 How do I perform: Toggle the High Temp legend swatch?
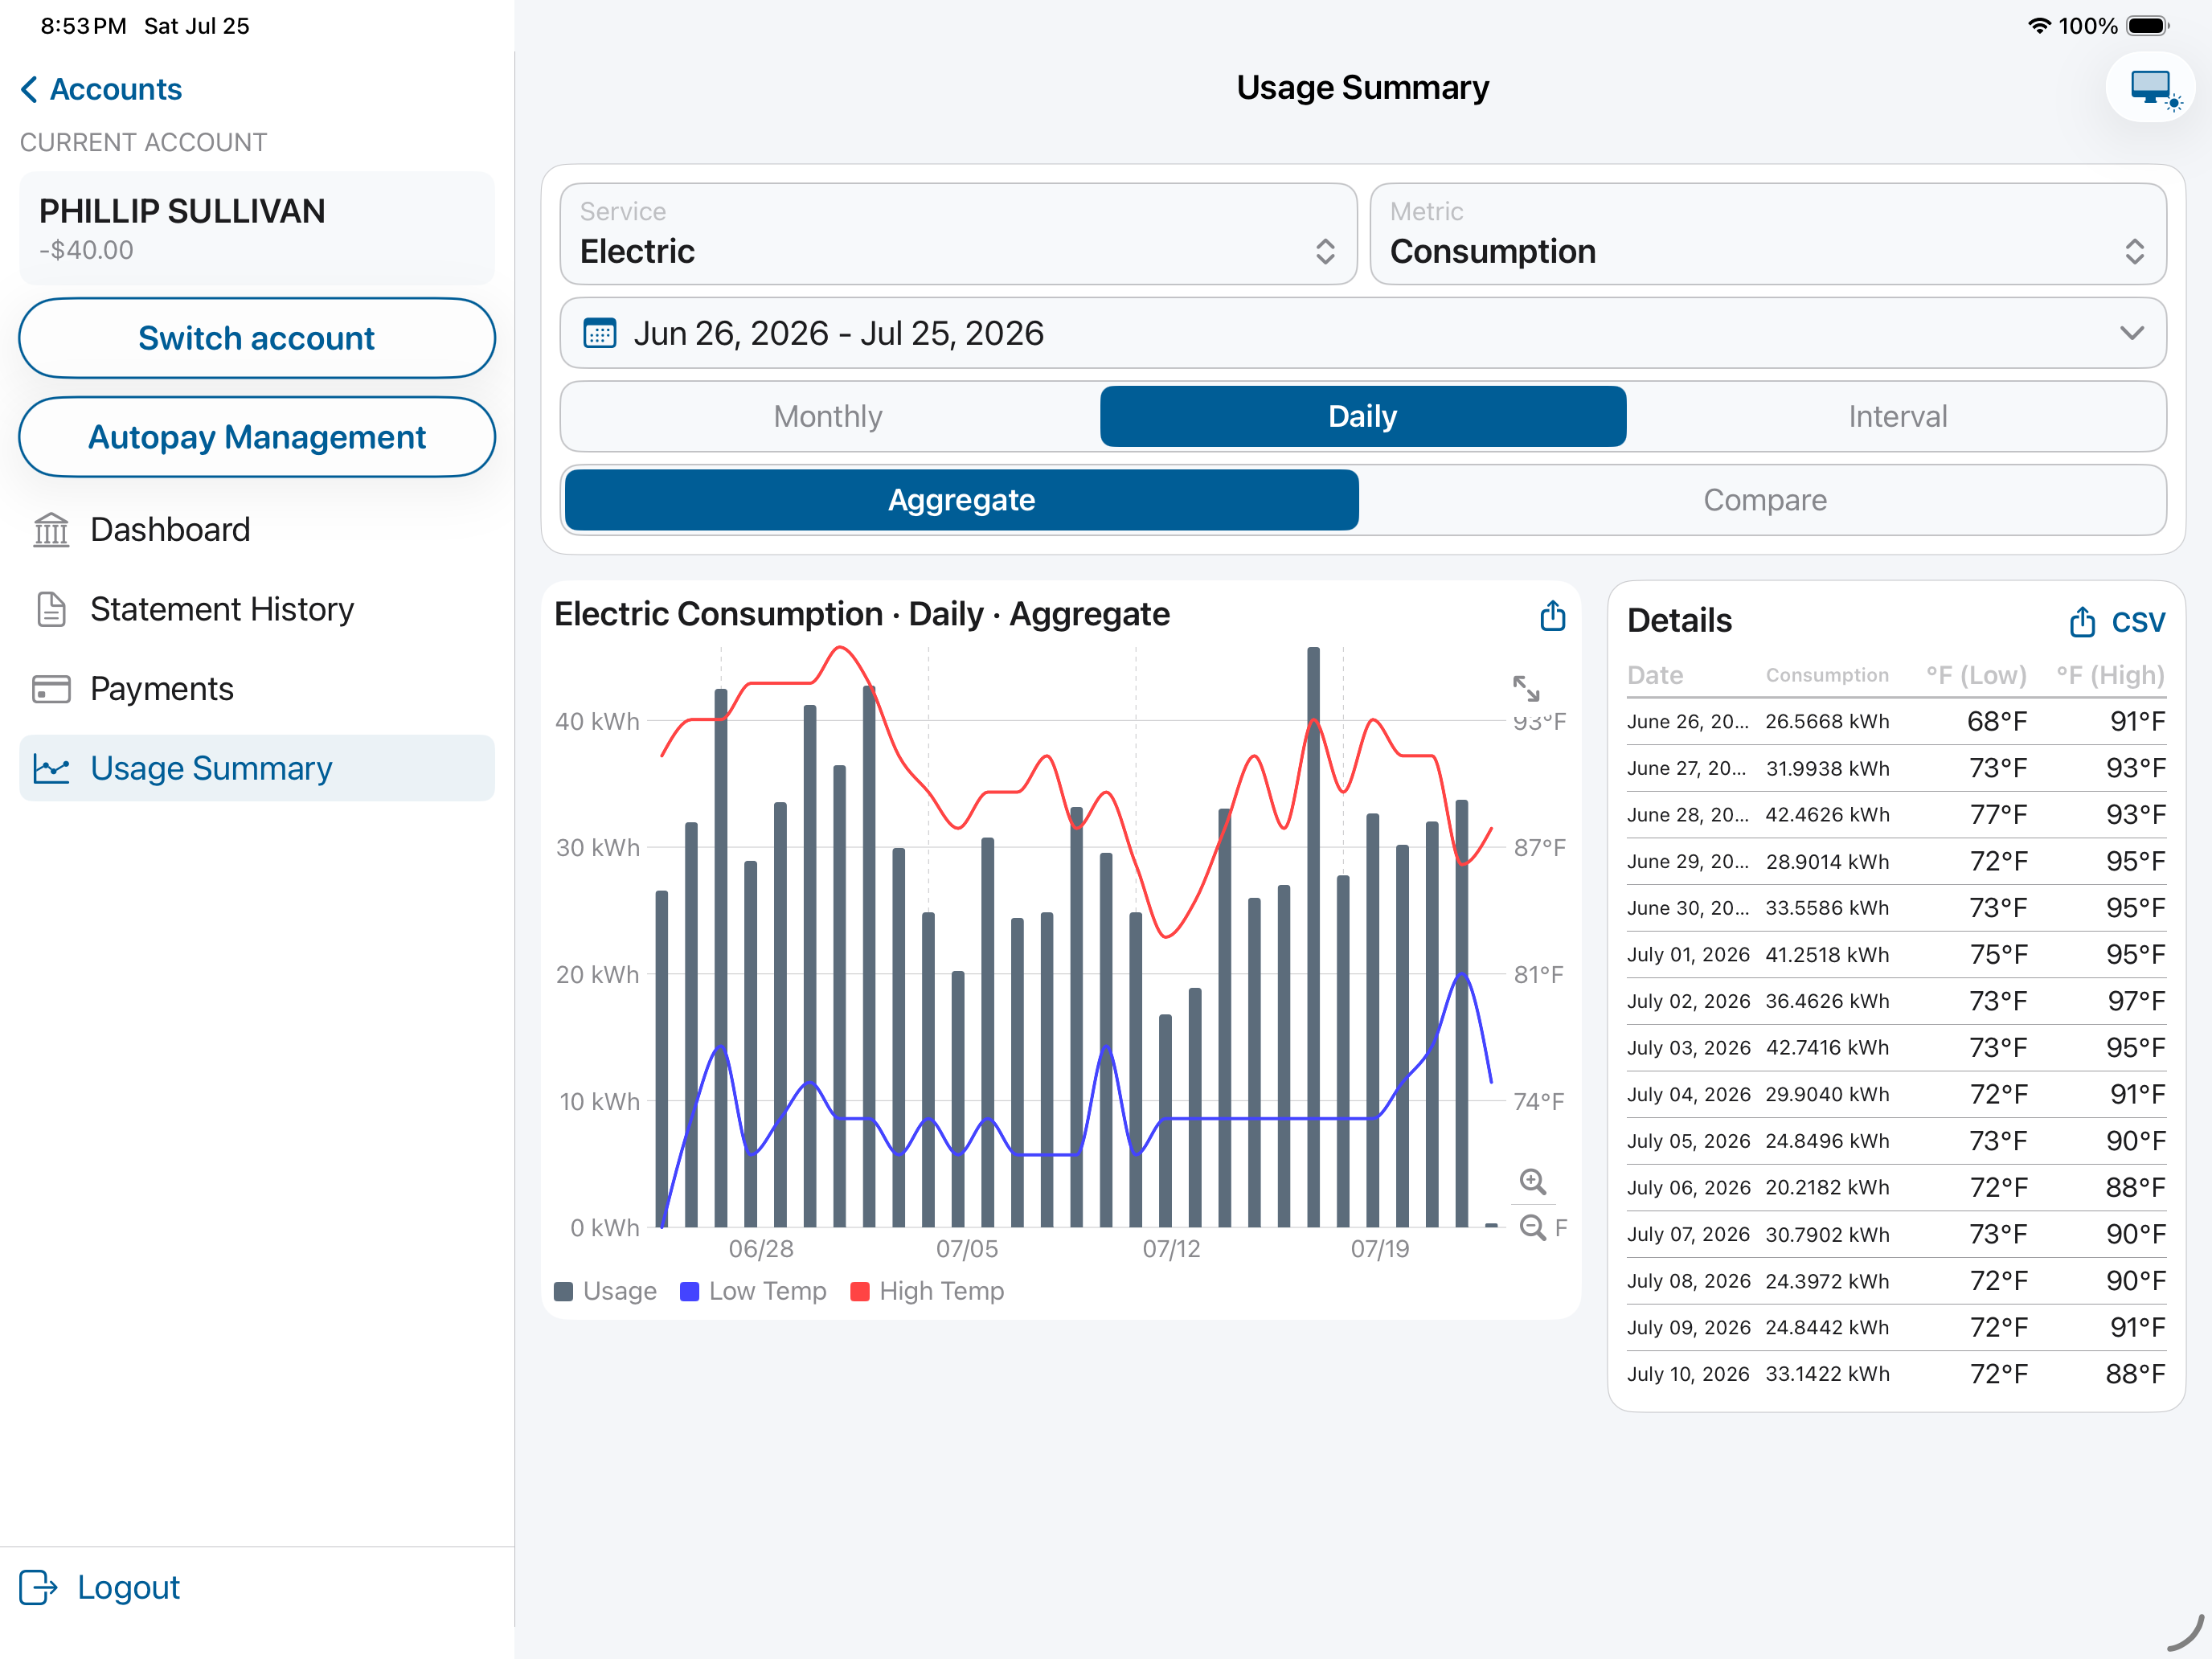859,1291
